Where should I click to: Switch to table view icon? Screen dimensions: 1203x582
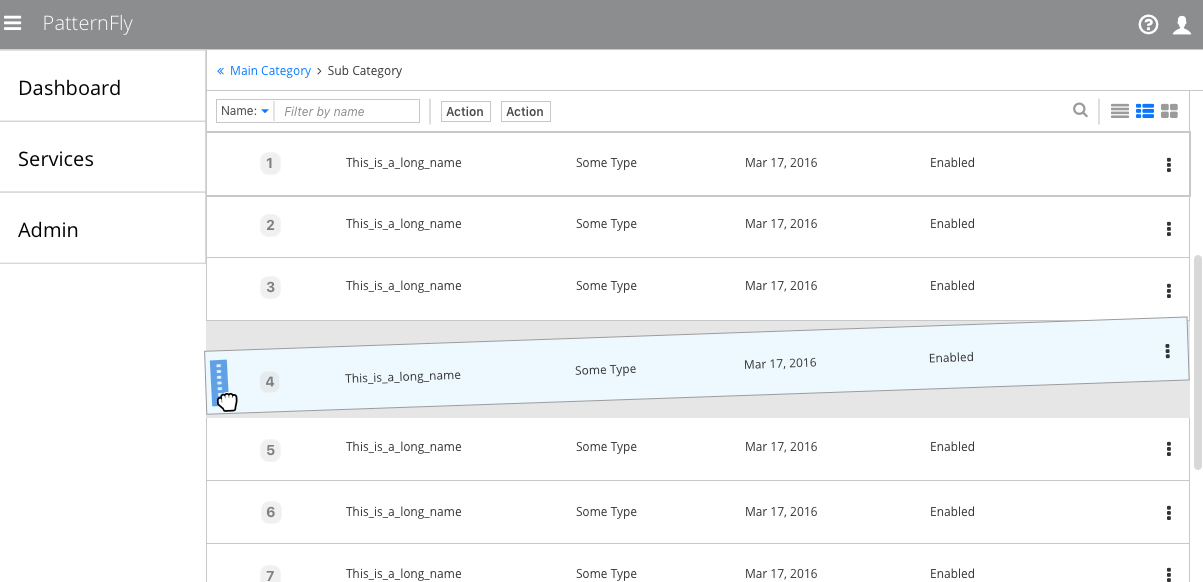[x=1120, y=111]
